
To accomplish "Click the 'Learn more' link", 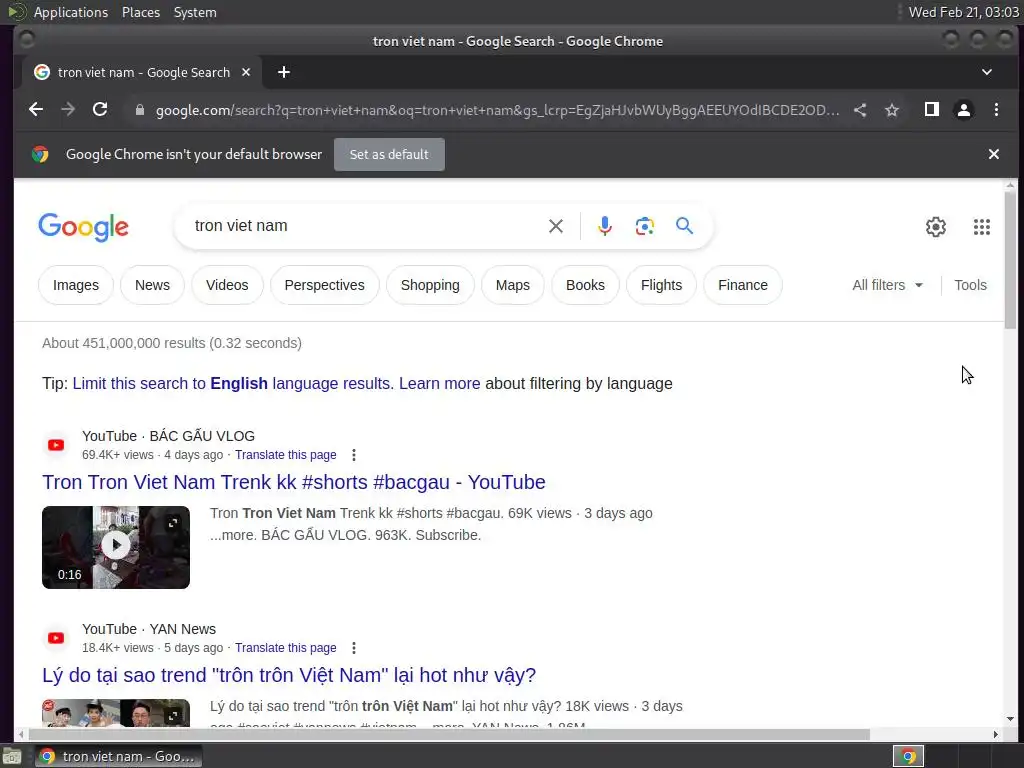I will (440, 383).
